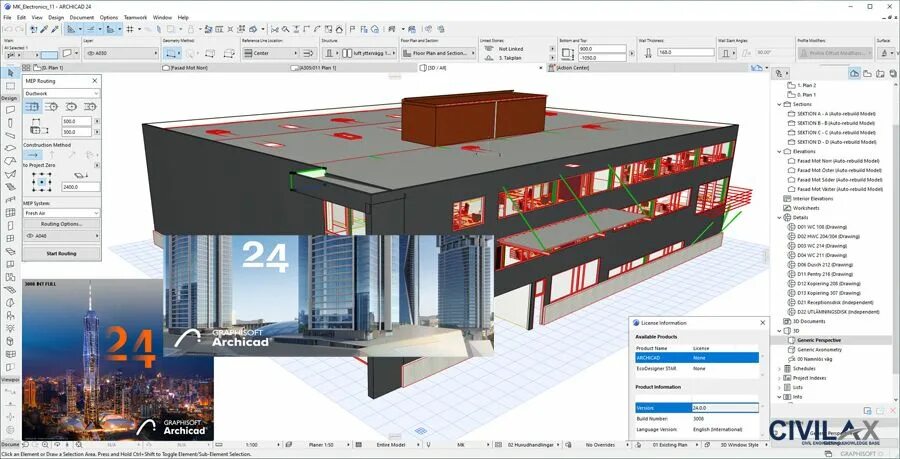Select the Stair tool in Design toolbox
The image size is (900, 459).
point(10,187)
